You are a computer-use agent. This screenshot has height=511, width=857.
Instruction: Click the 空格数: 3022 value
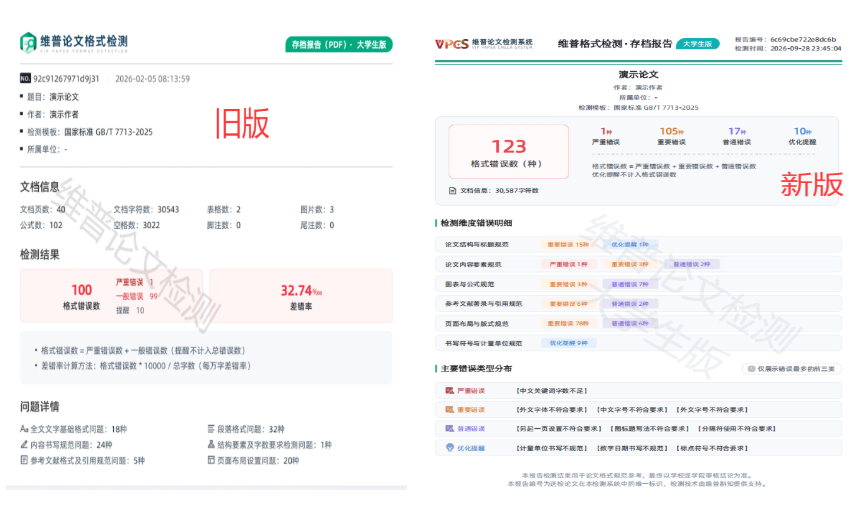(x=137, y=225)
